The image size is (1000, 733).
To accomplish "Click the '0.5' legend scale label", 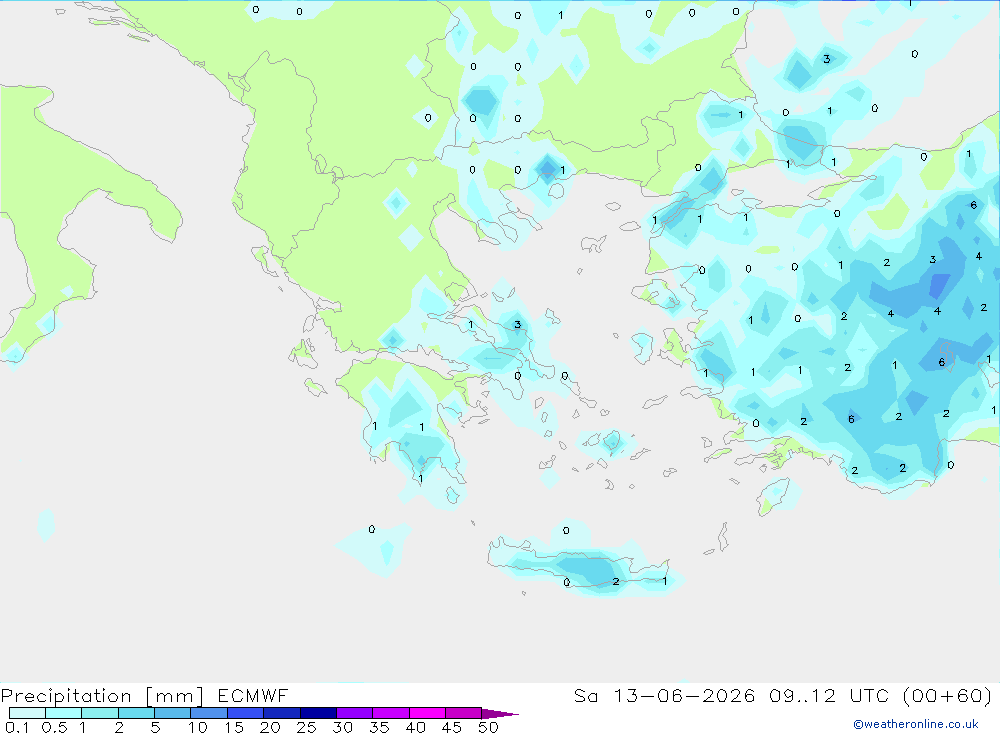I will point(54,727).
